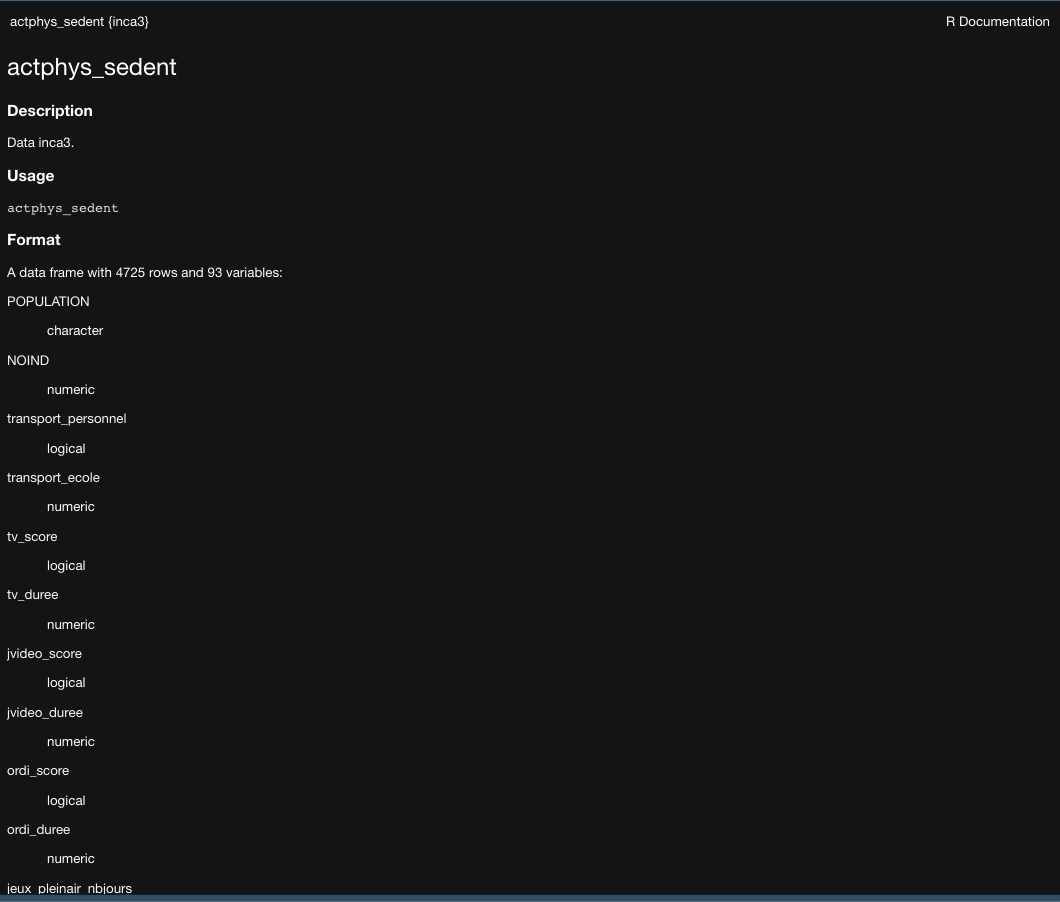
Task: Click the actphys_sedent {inca3} package header
Action: 79,21
